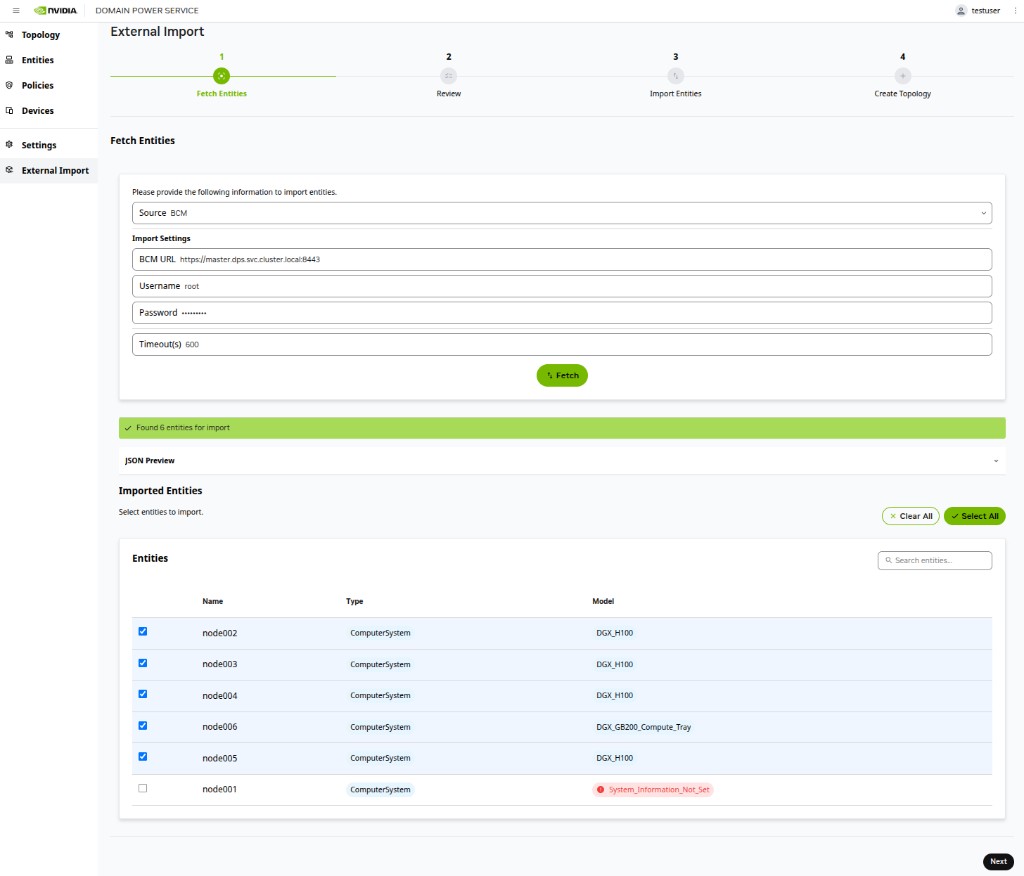Click the DGX_H100 model for node005
The image size is (1024, 876).
click(x=615, y=758)
